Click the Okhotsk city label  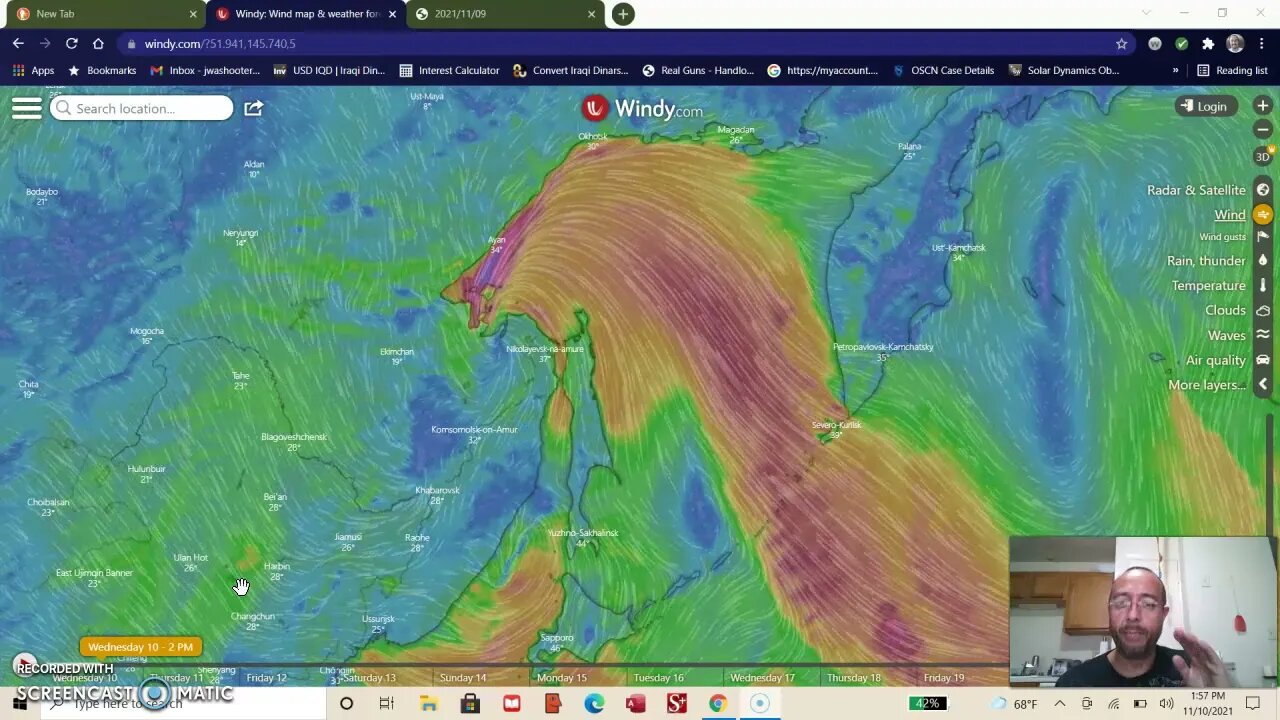(593, 136)
